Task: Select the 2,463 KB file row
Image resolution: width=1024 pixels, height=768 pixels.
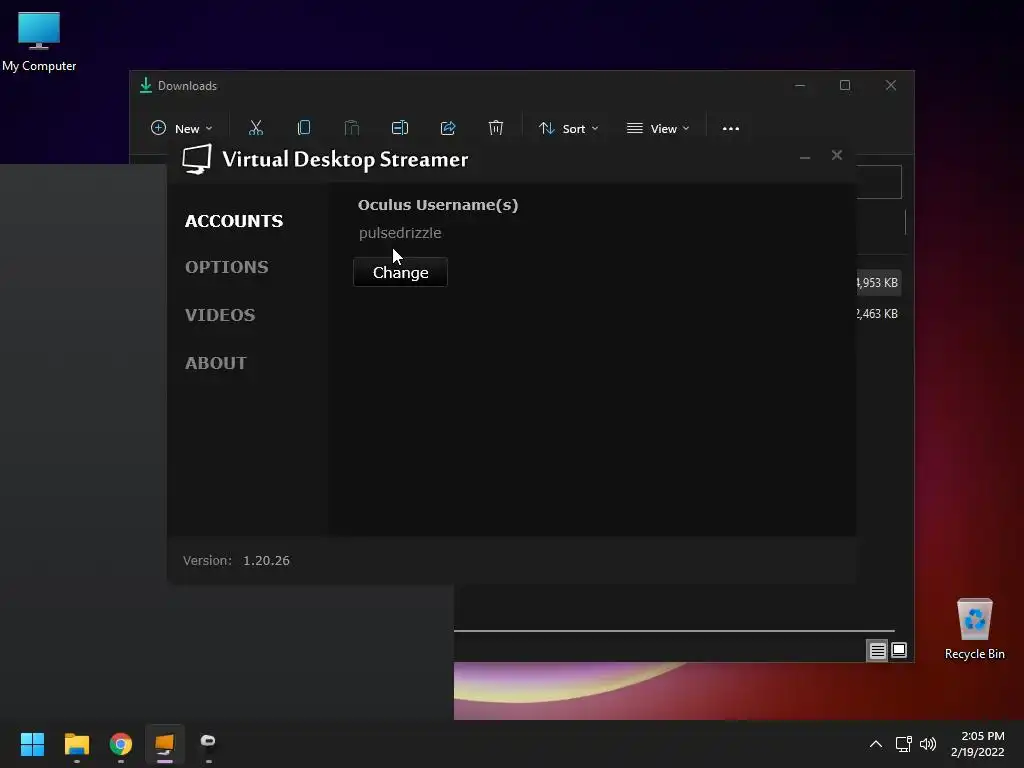Action: pyautogui.click(x=878, y=314)
